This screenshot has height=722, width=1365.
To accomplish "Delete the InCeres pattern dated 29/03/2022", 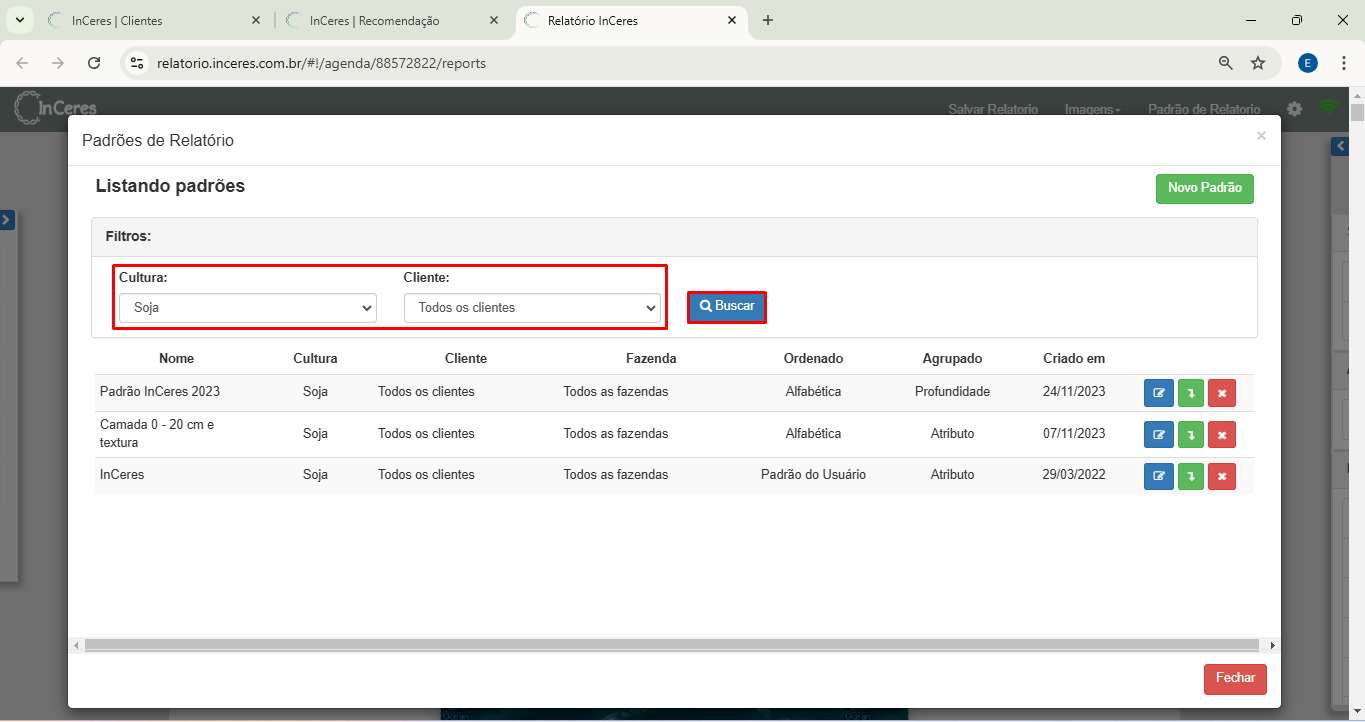I will (1222, 476).
